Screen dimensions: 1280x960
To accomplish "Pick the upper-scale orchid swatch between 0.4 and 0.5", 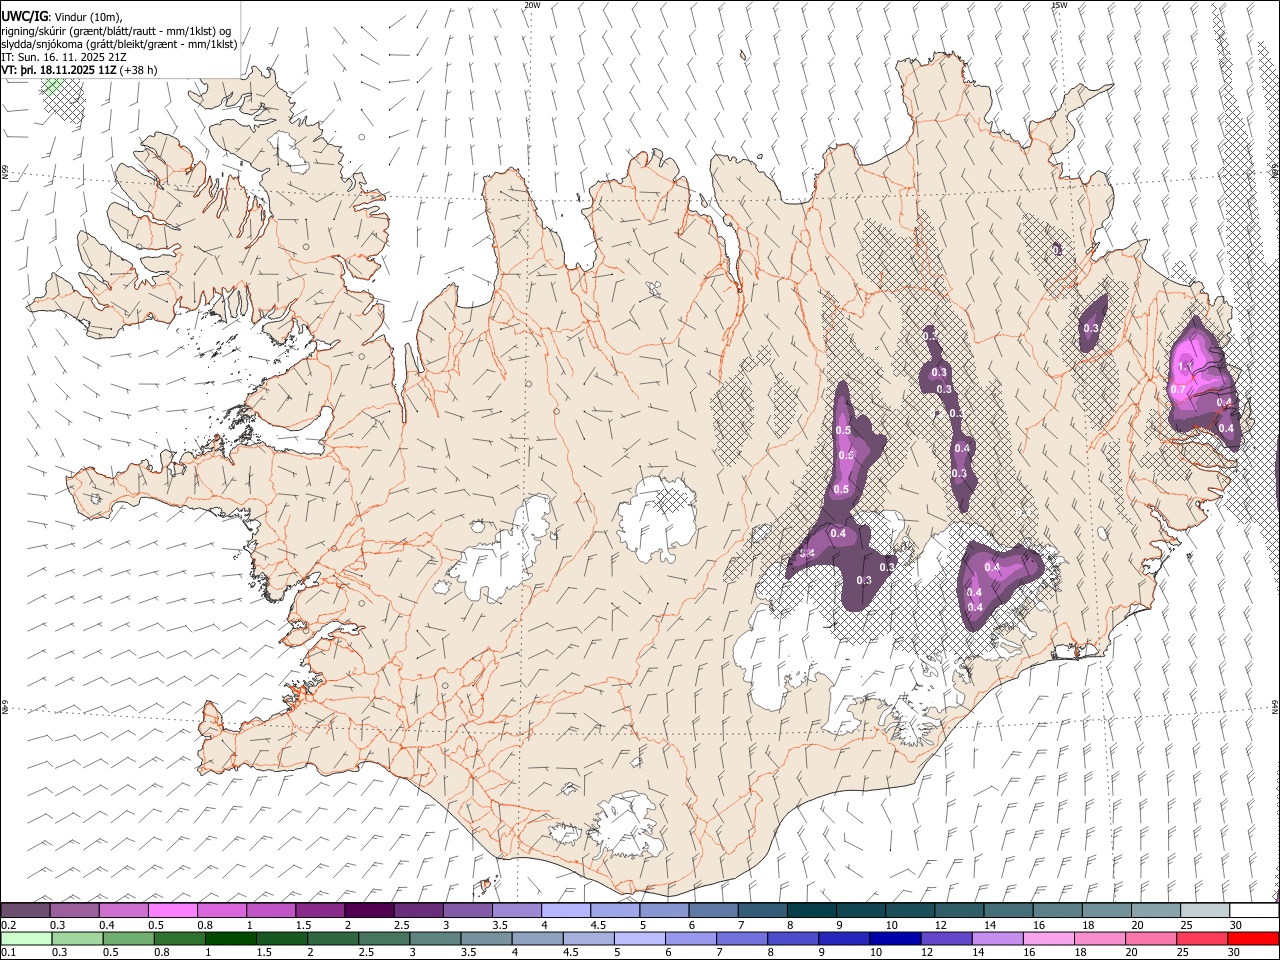I will 123,911.
